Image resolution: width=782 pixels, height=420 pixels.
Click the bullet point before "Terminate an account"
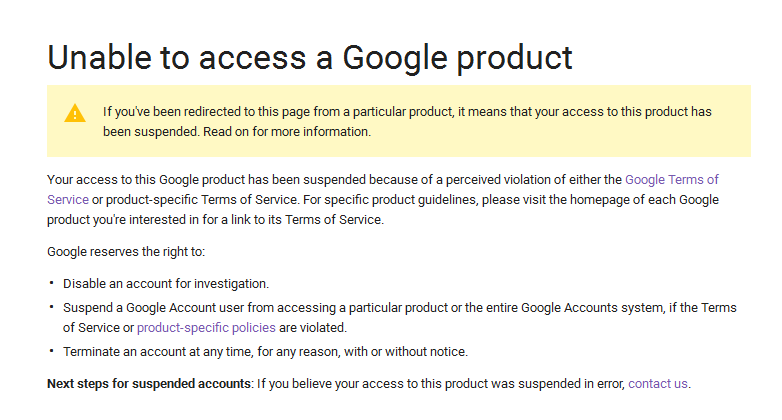[51, 351]
